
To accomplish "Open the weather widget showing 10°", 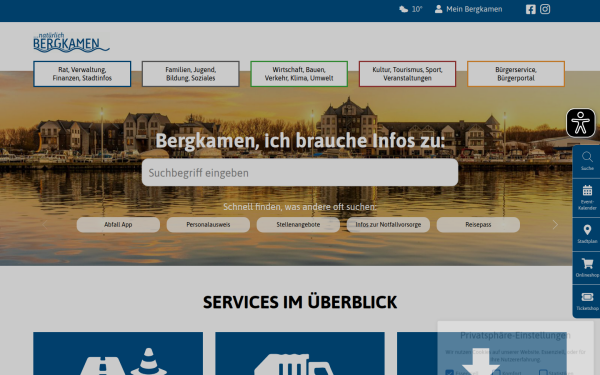I will 411,9.
